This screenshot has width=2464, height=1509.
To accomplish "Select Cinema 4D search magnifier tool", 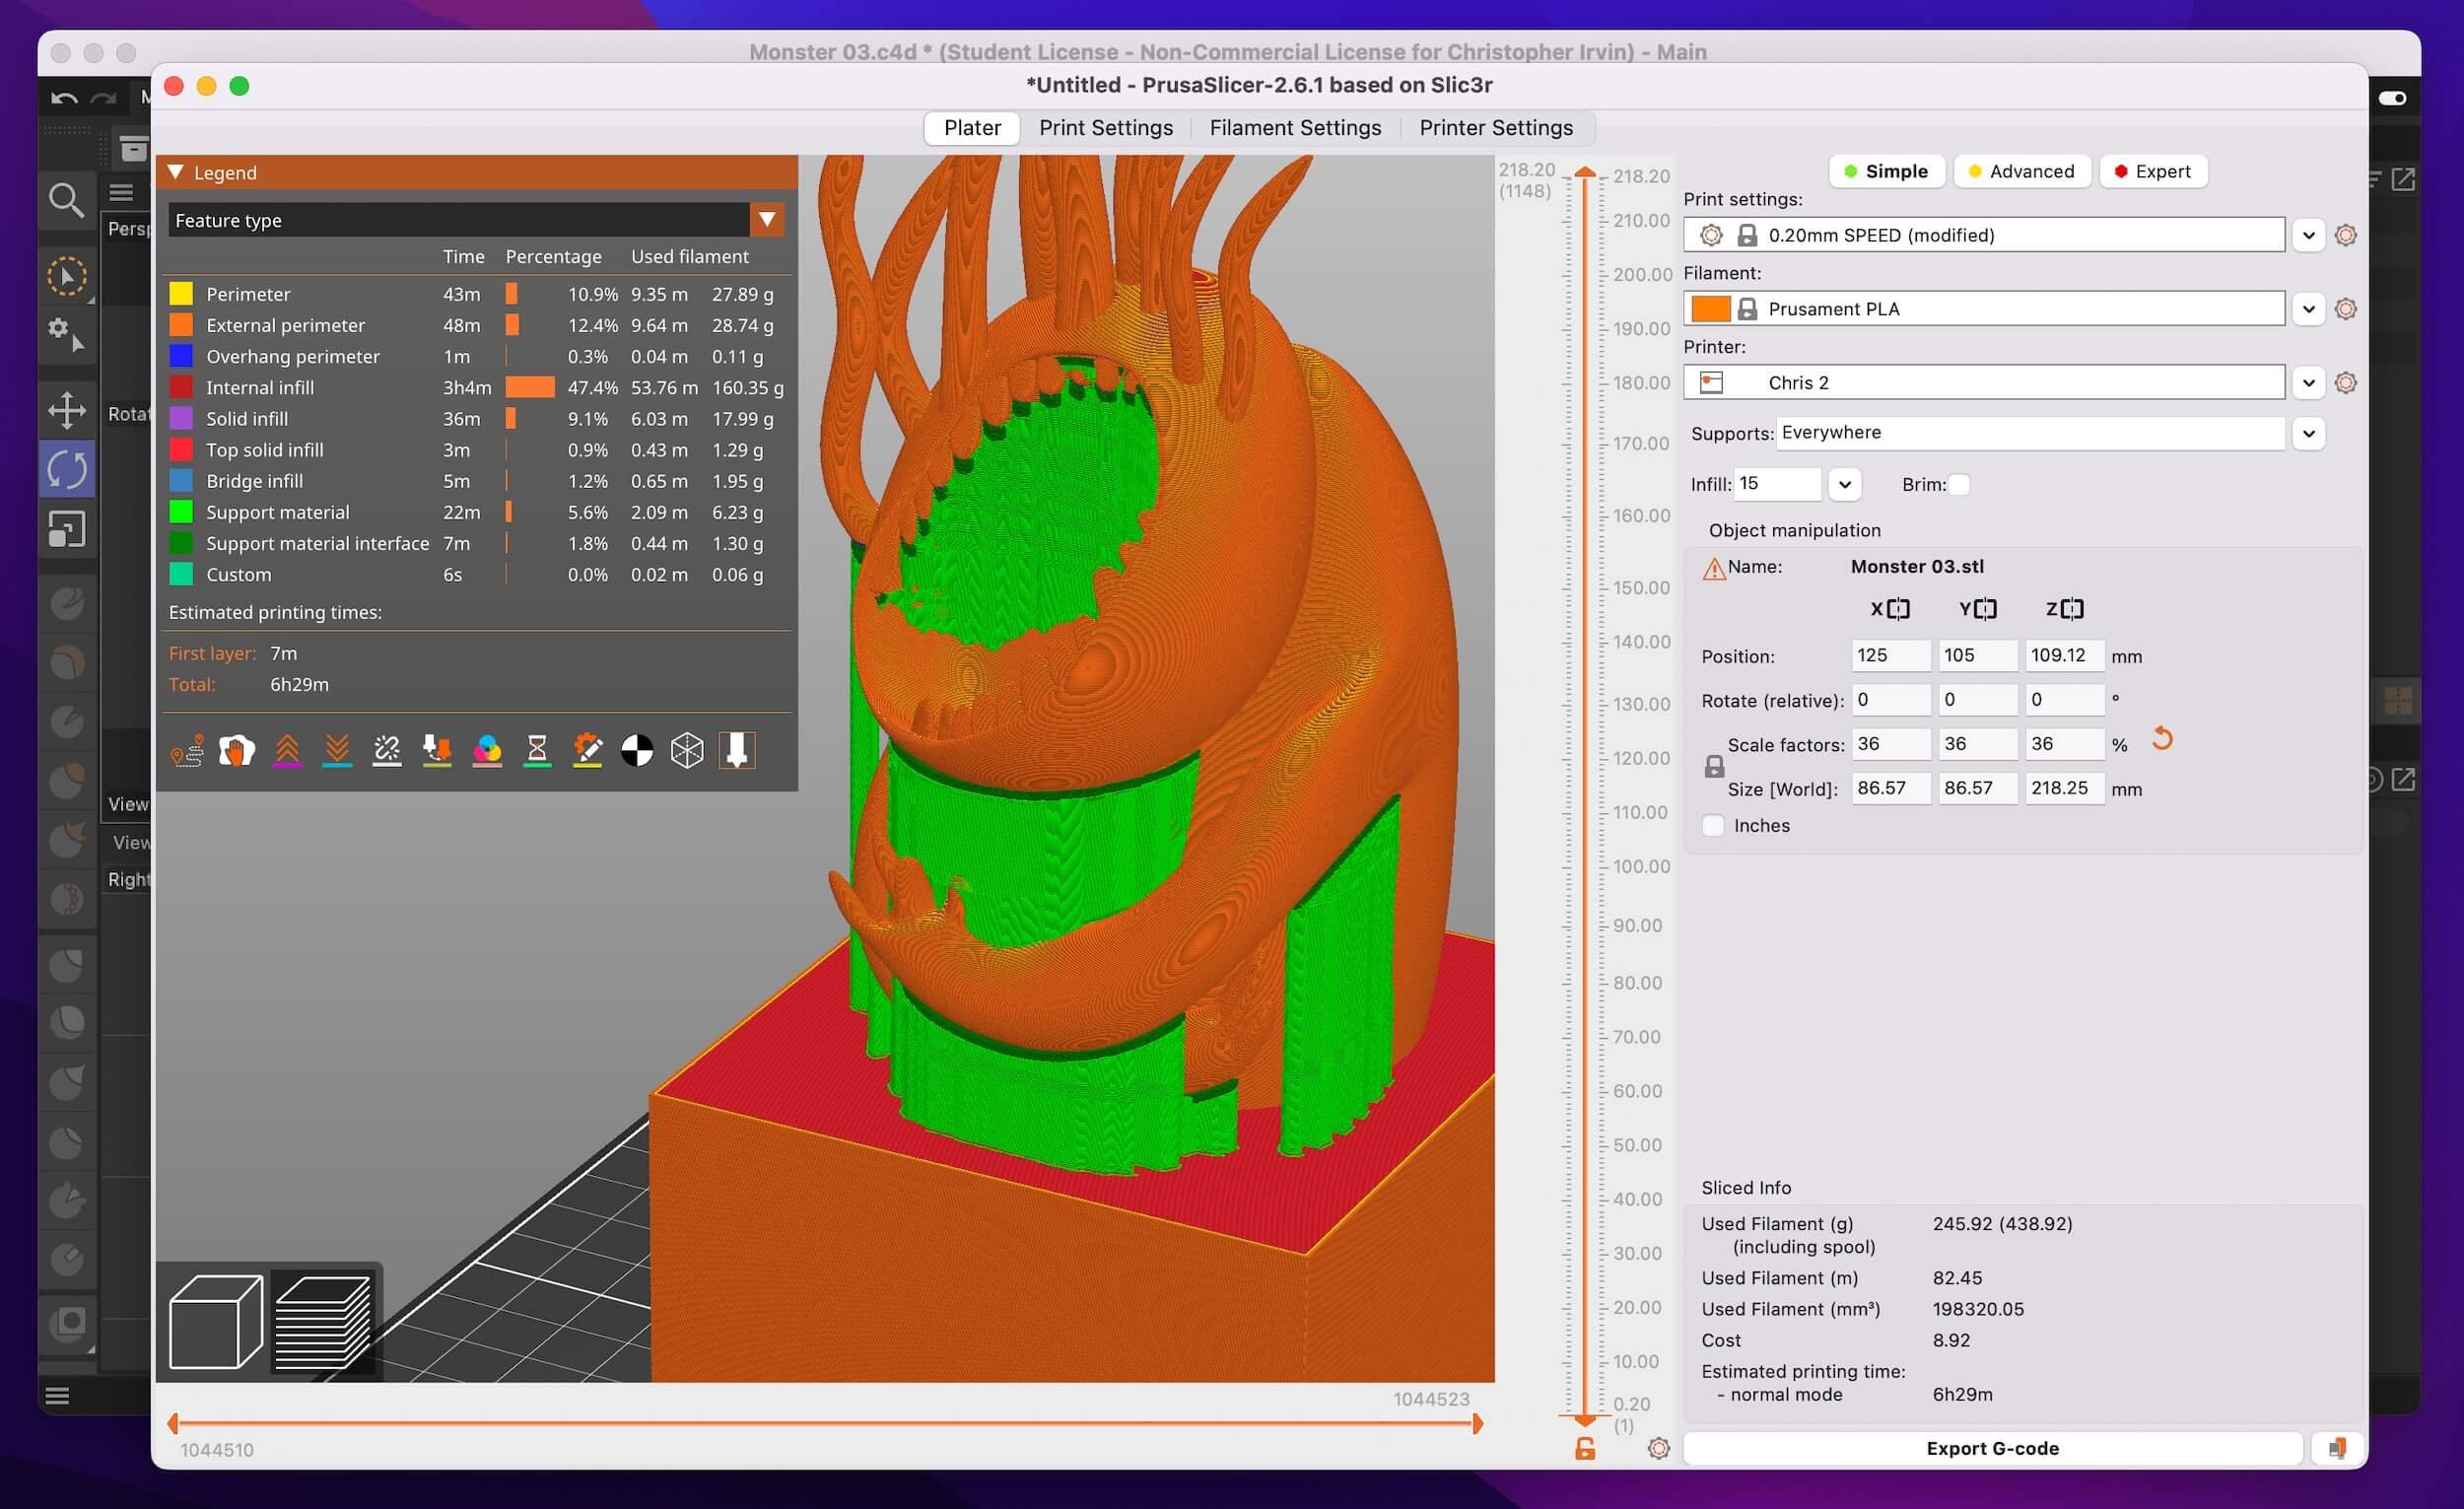I will 66,200.
